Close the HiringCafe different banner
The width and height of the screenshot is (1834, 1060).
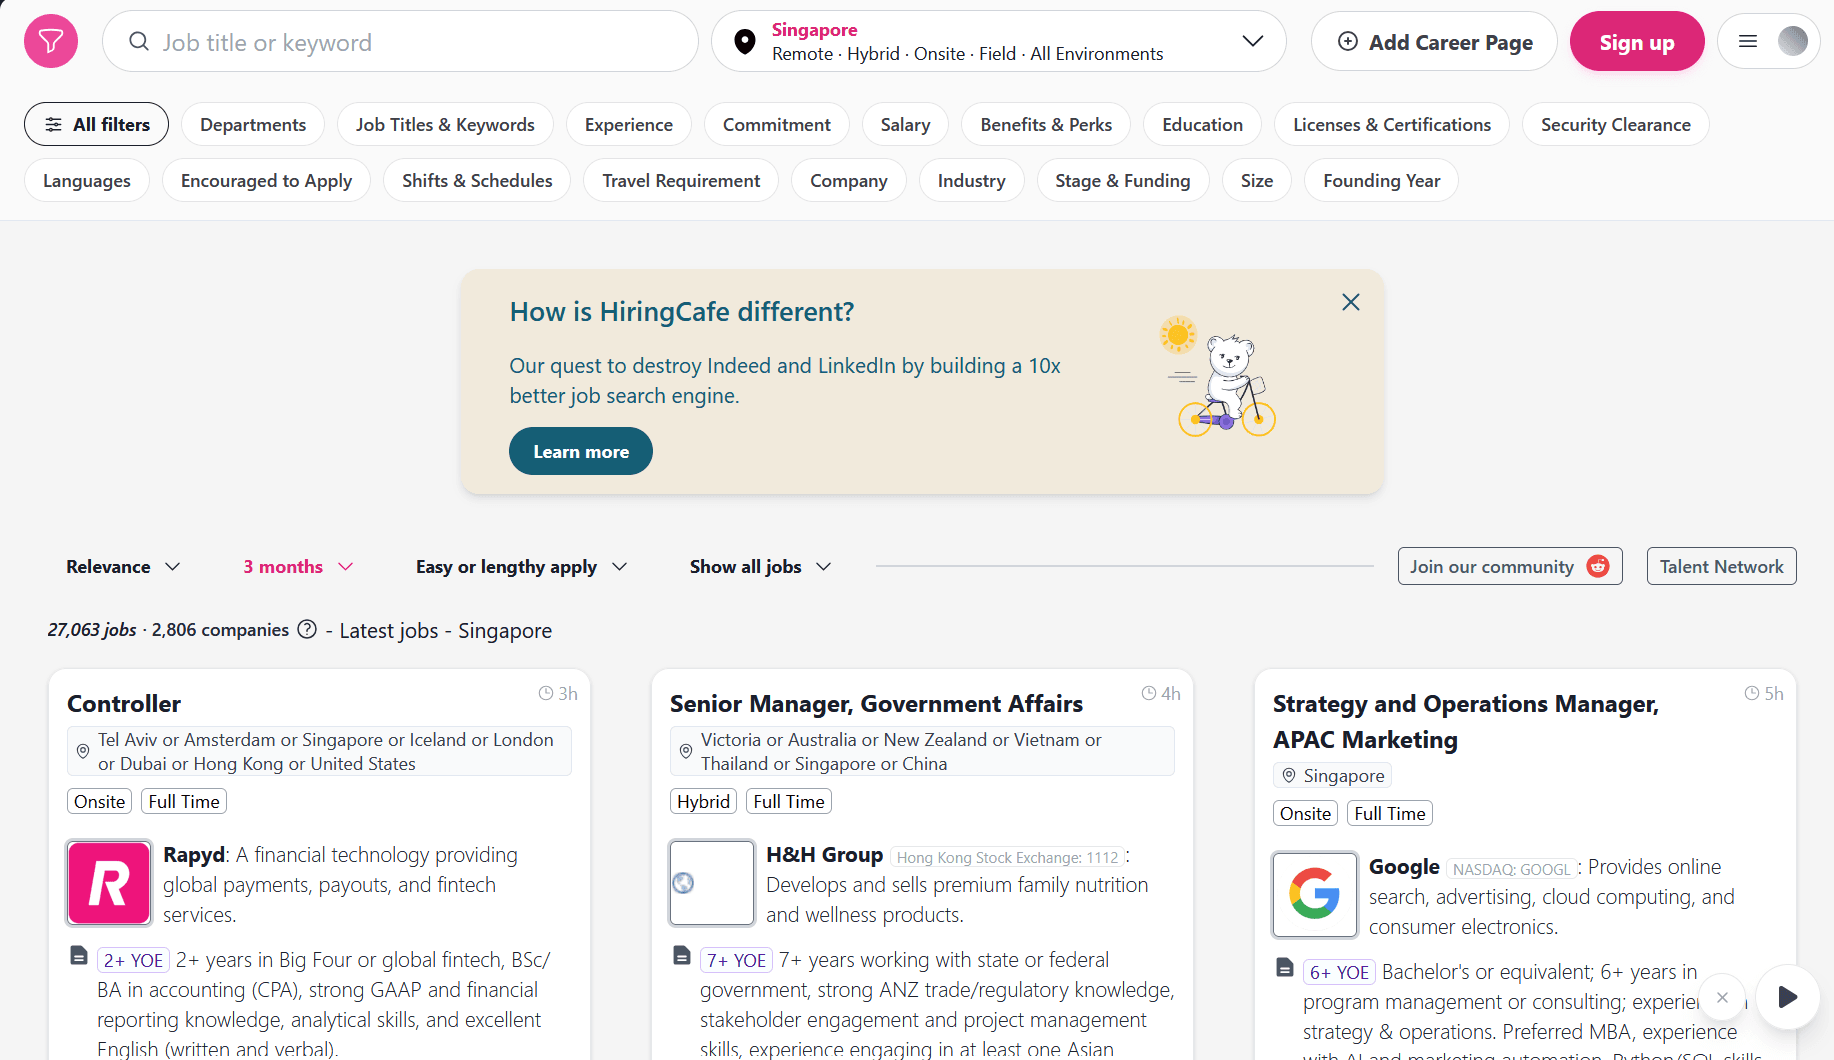coord(1350,302)
